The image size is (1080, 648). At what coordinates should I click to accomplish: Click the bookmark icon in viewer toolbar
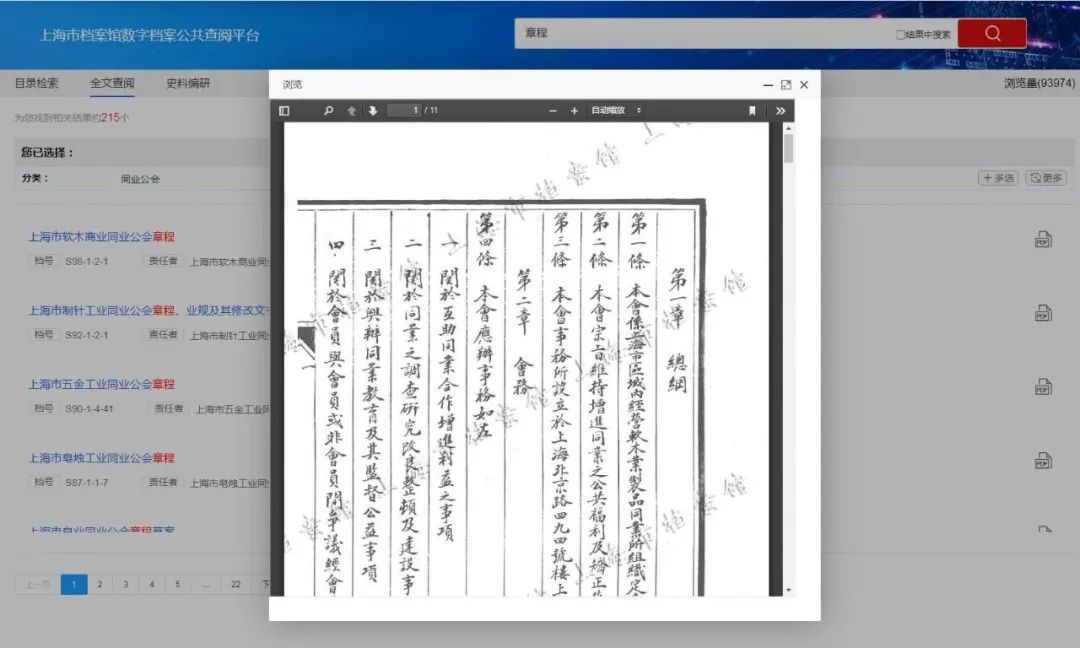pos(752,111)
